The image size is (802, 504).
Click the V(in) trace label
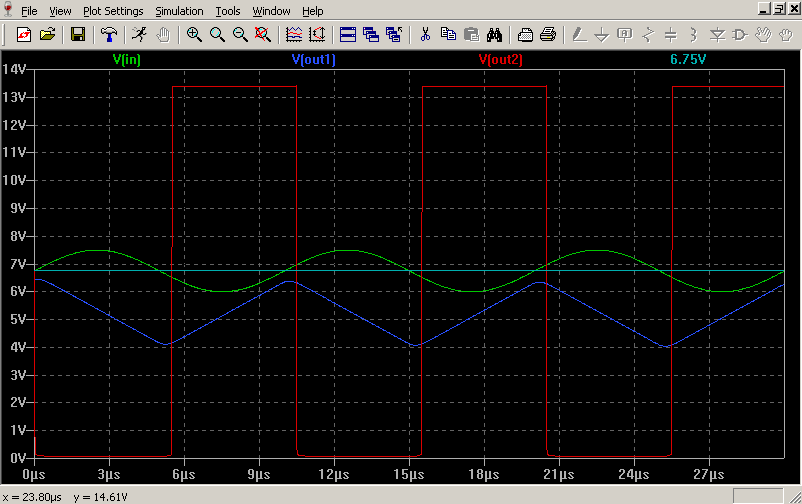click(126, 59)
